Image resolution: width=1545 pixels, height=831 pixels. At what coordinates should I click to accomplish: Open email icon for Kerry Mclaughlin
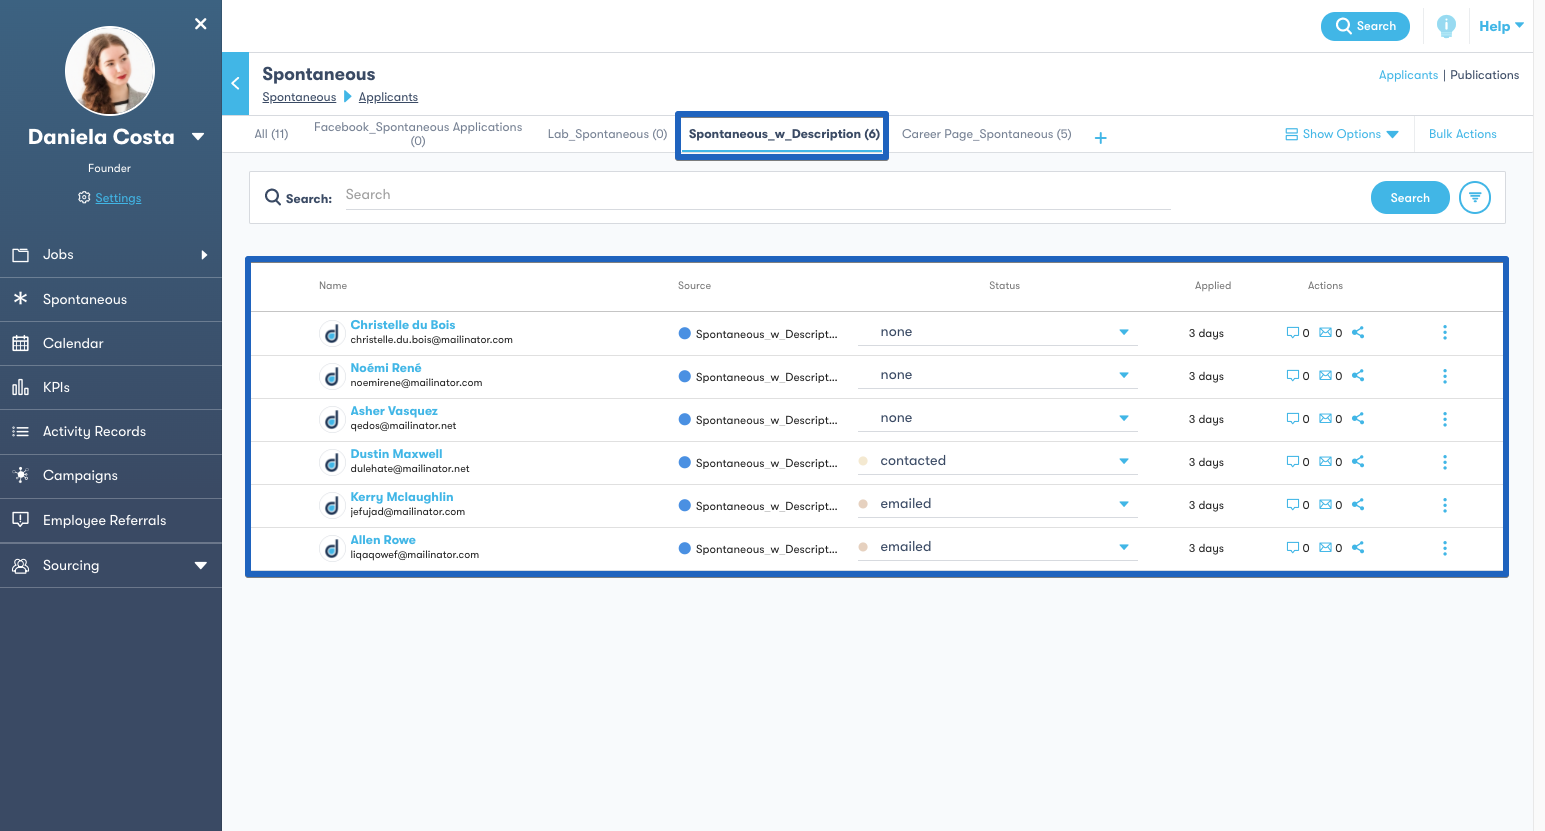(1325, 505)
